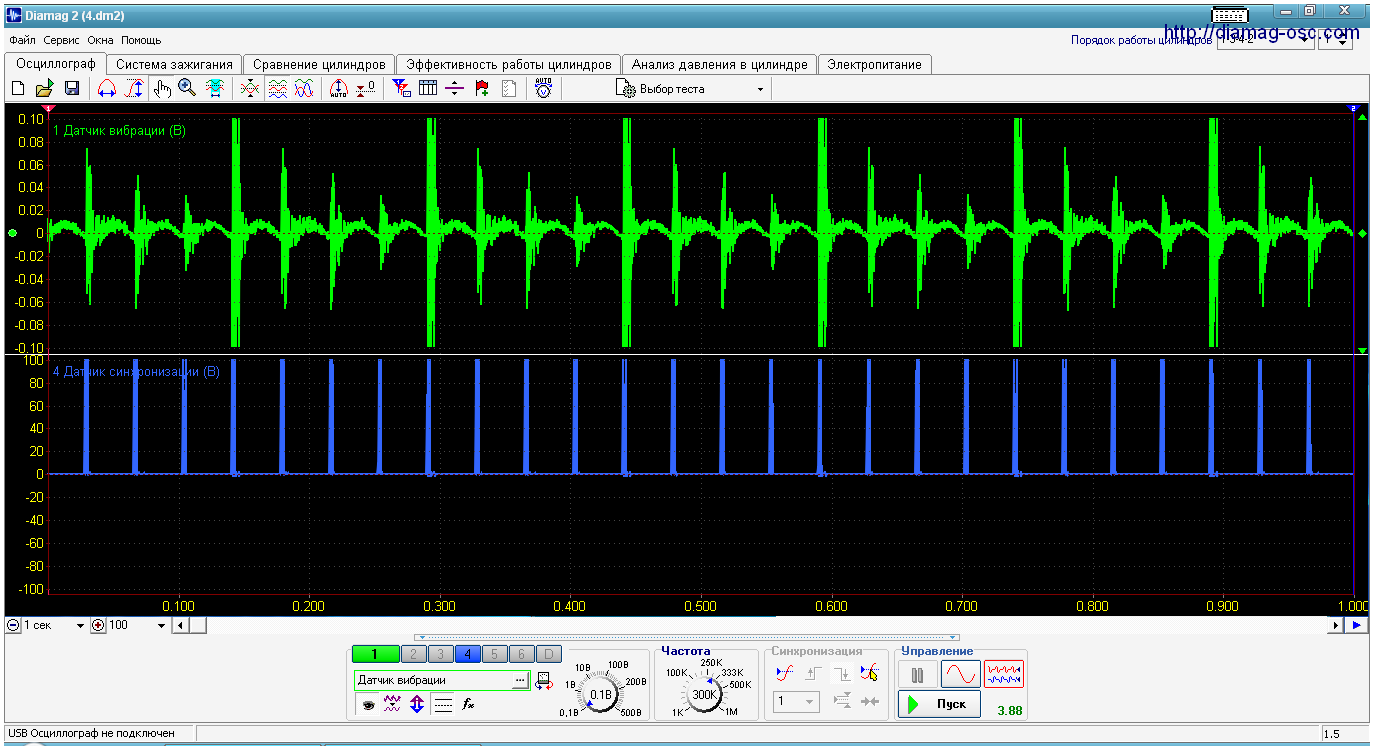Open the Электропитание tab
This screenshot has width=1374, height=746.
click(x=875, y=64)
